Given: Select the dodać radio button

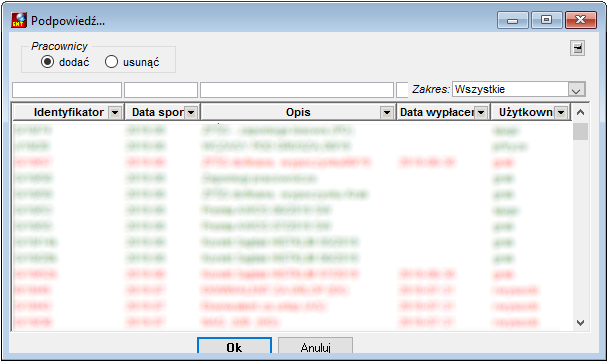Looking at the screenshot, I should pyautogui.click(x=47, y=62).
